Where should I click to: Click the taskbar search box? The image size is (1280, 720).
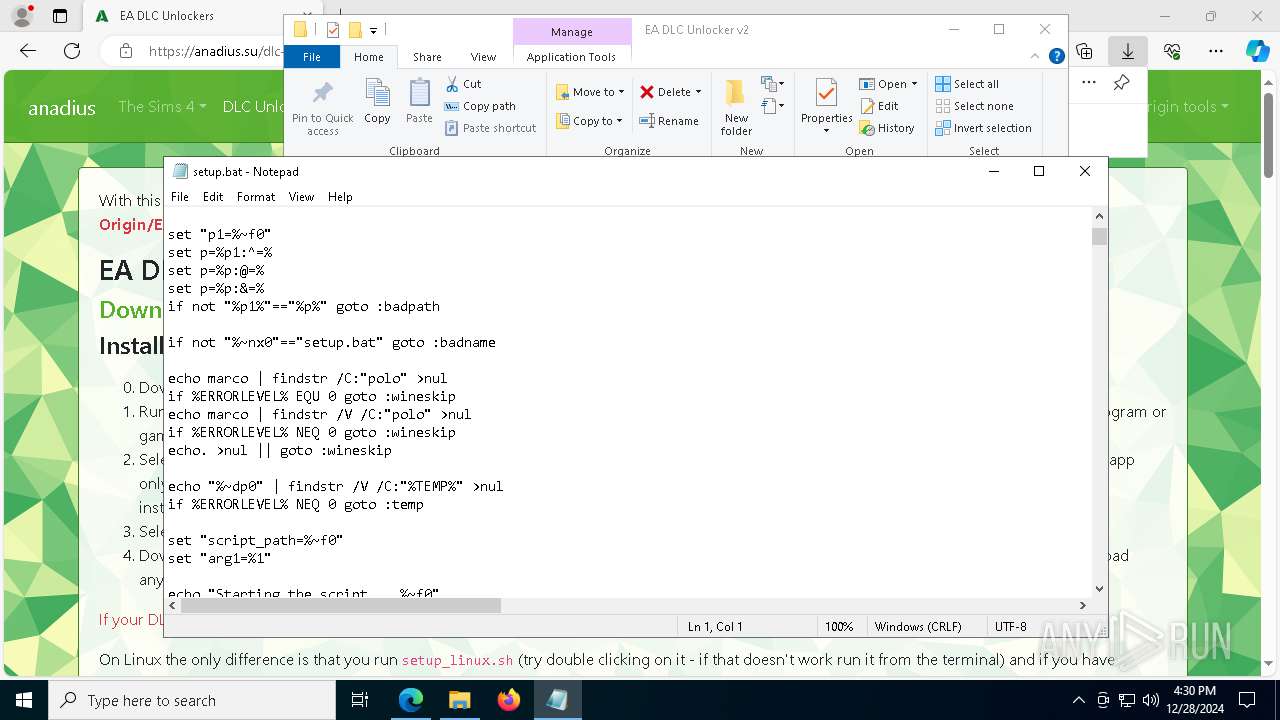[x=191, y=700]
